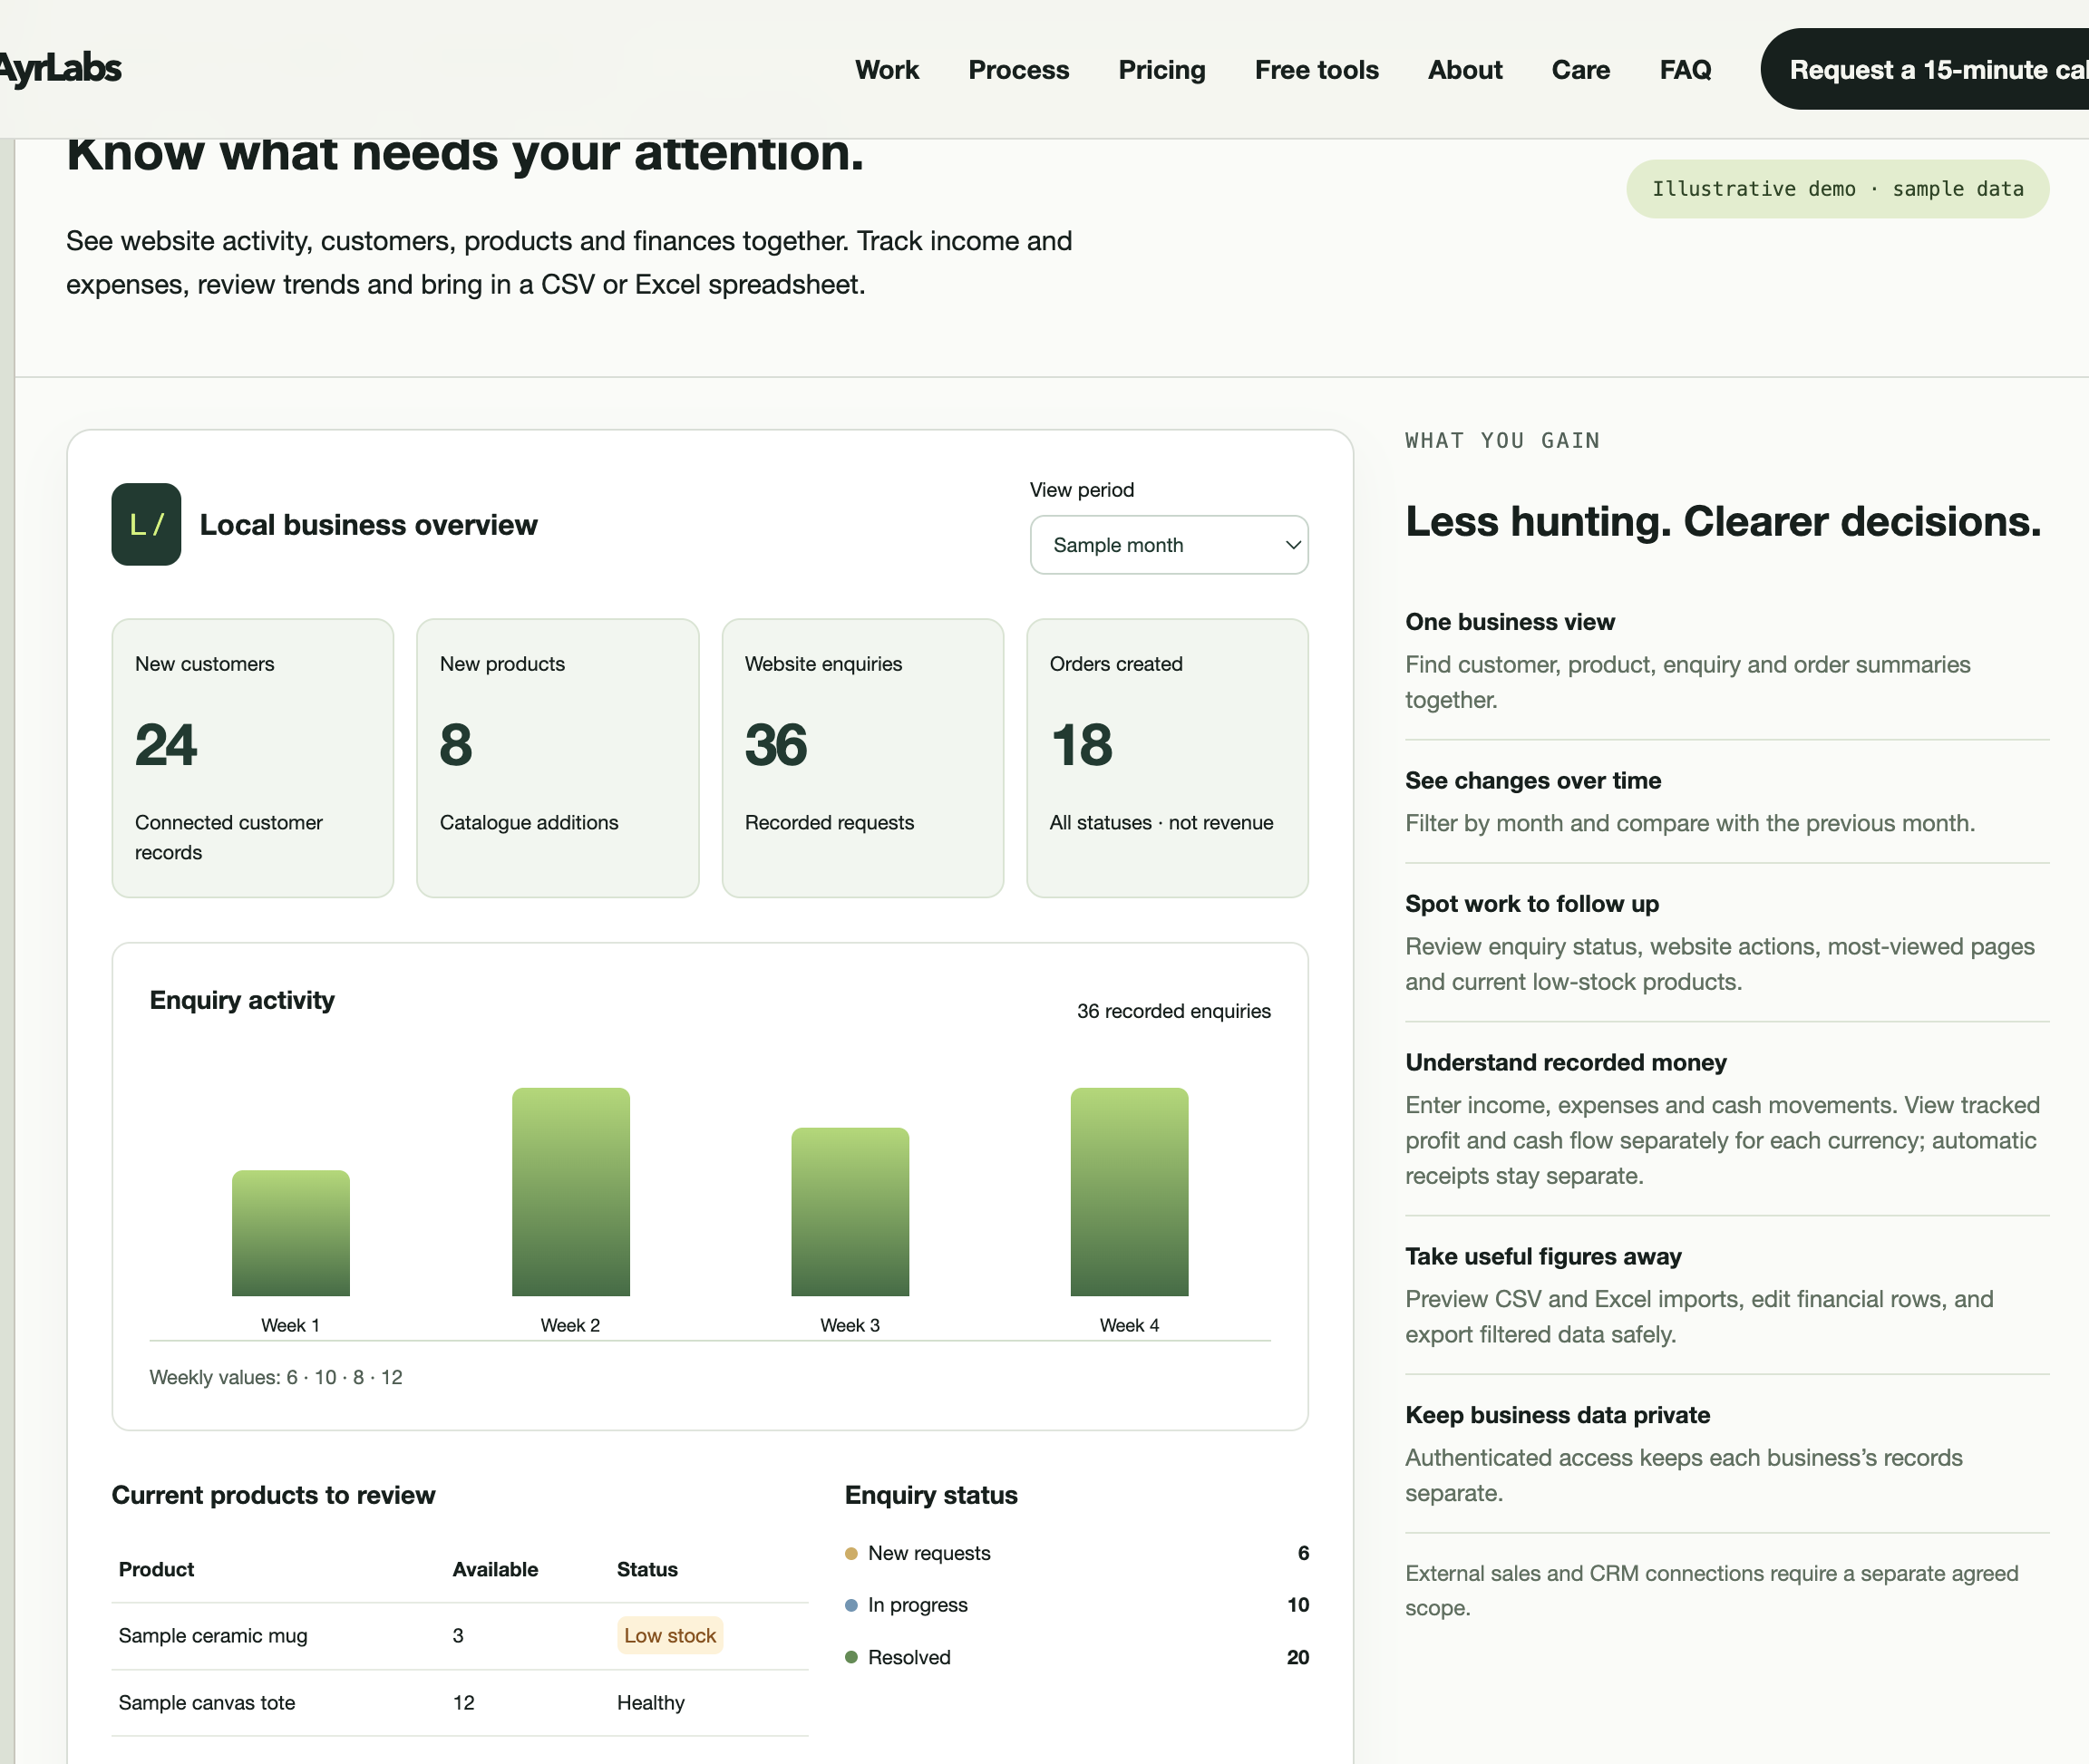Click the L/ overview logo icon
Image resolution: width=2089 pixels, height=1764 pixels.
[146, 524]
